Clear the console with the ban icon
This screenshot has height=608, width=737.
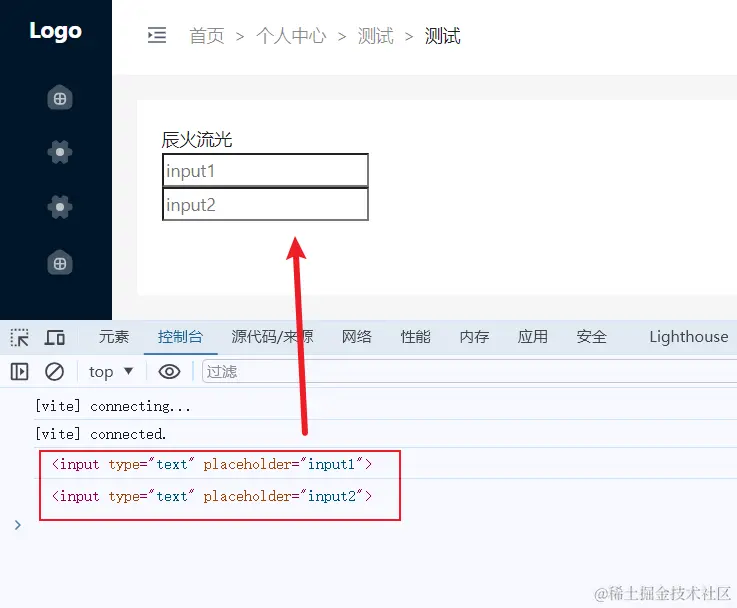coord(55,372)
